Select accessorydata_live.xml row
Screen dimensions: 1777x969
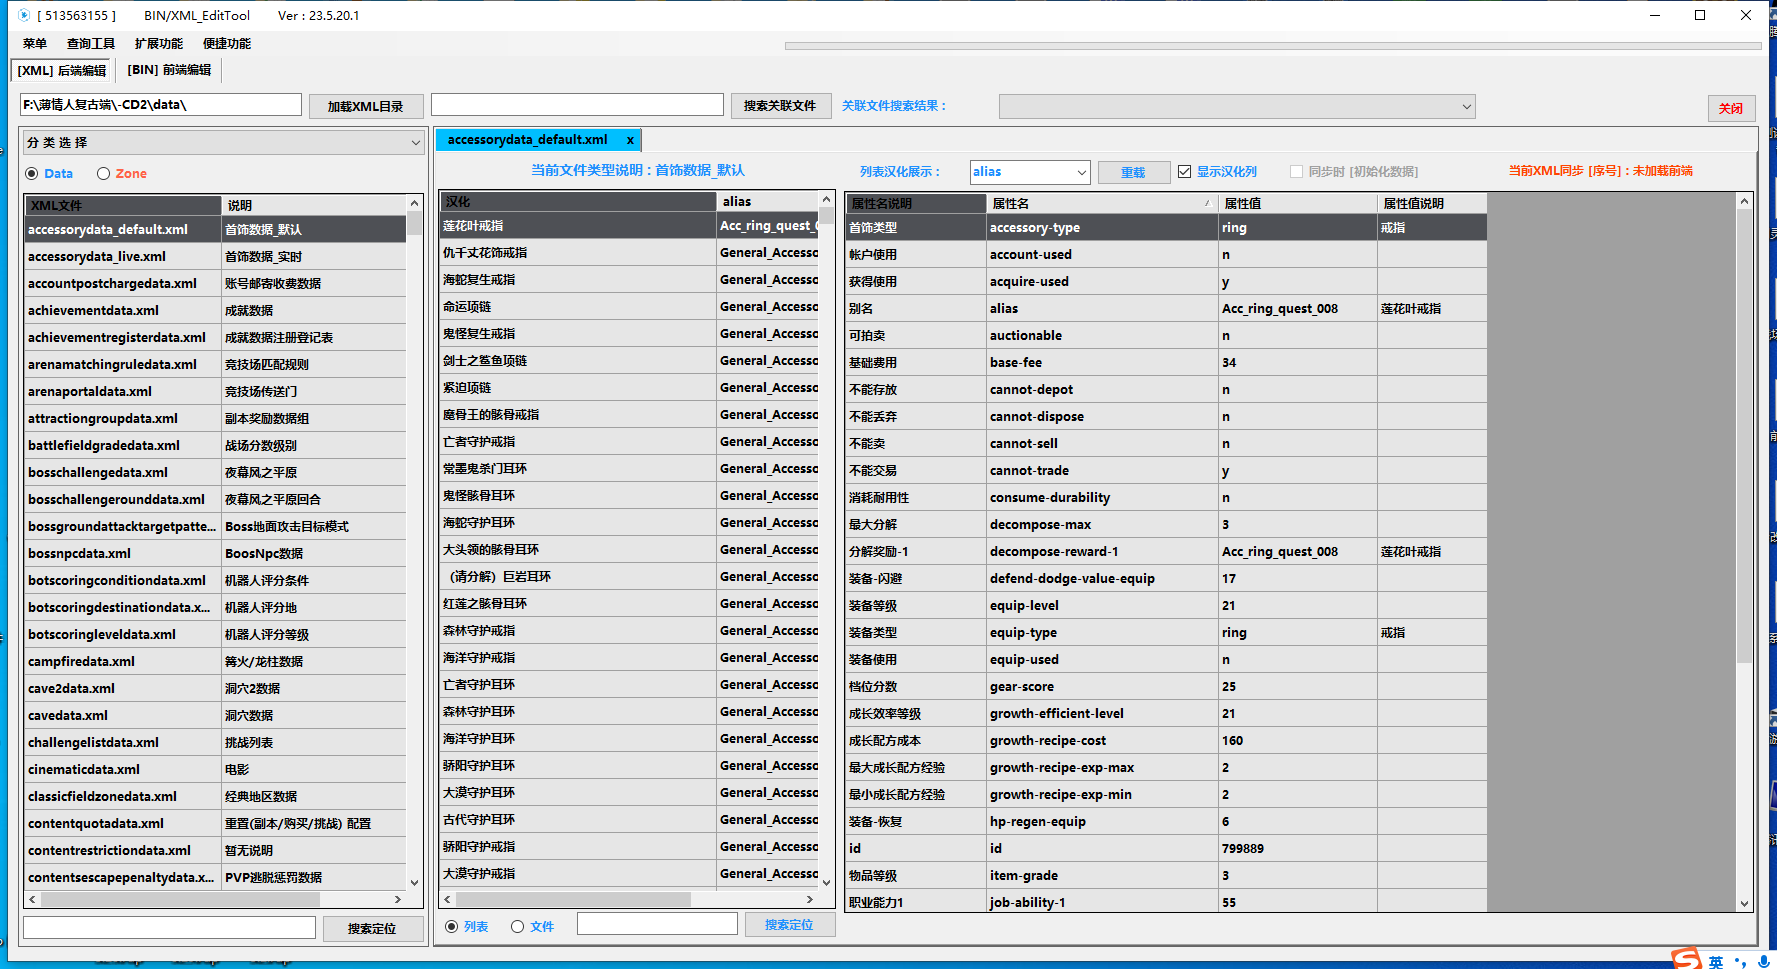tap(215, 257)
